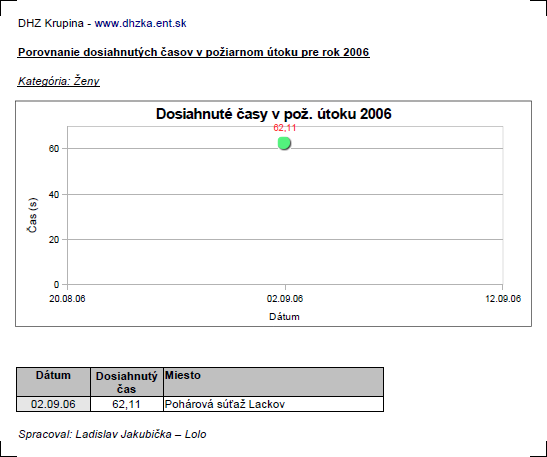Screen dimensions: 547x457
Task: Click the 60 value axis label
Action: [x=54, y=149]
